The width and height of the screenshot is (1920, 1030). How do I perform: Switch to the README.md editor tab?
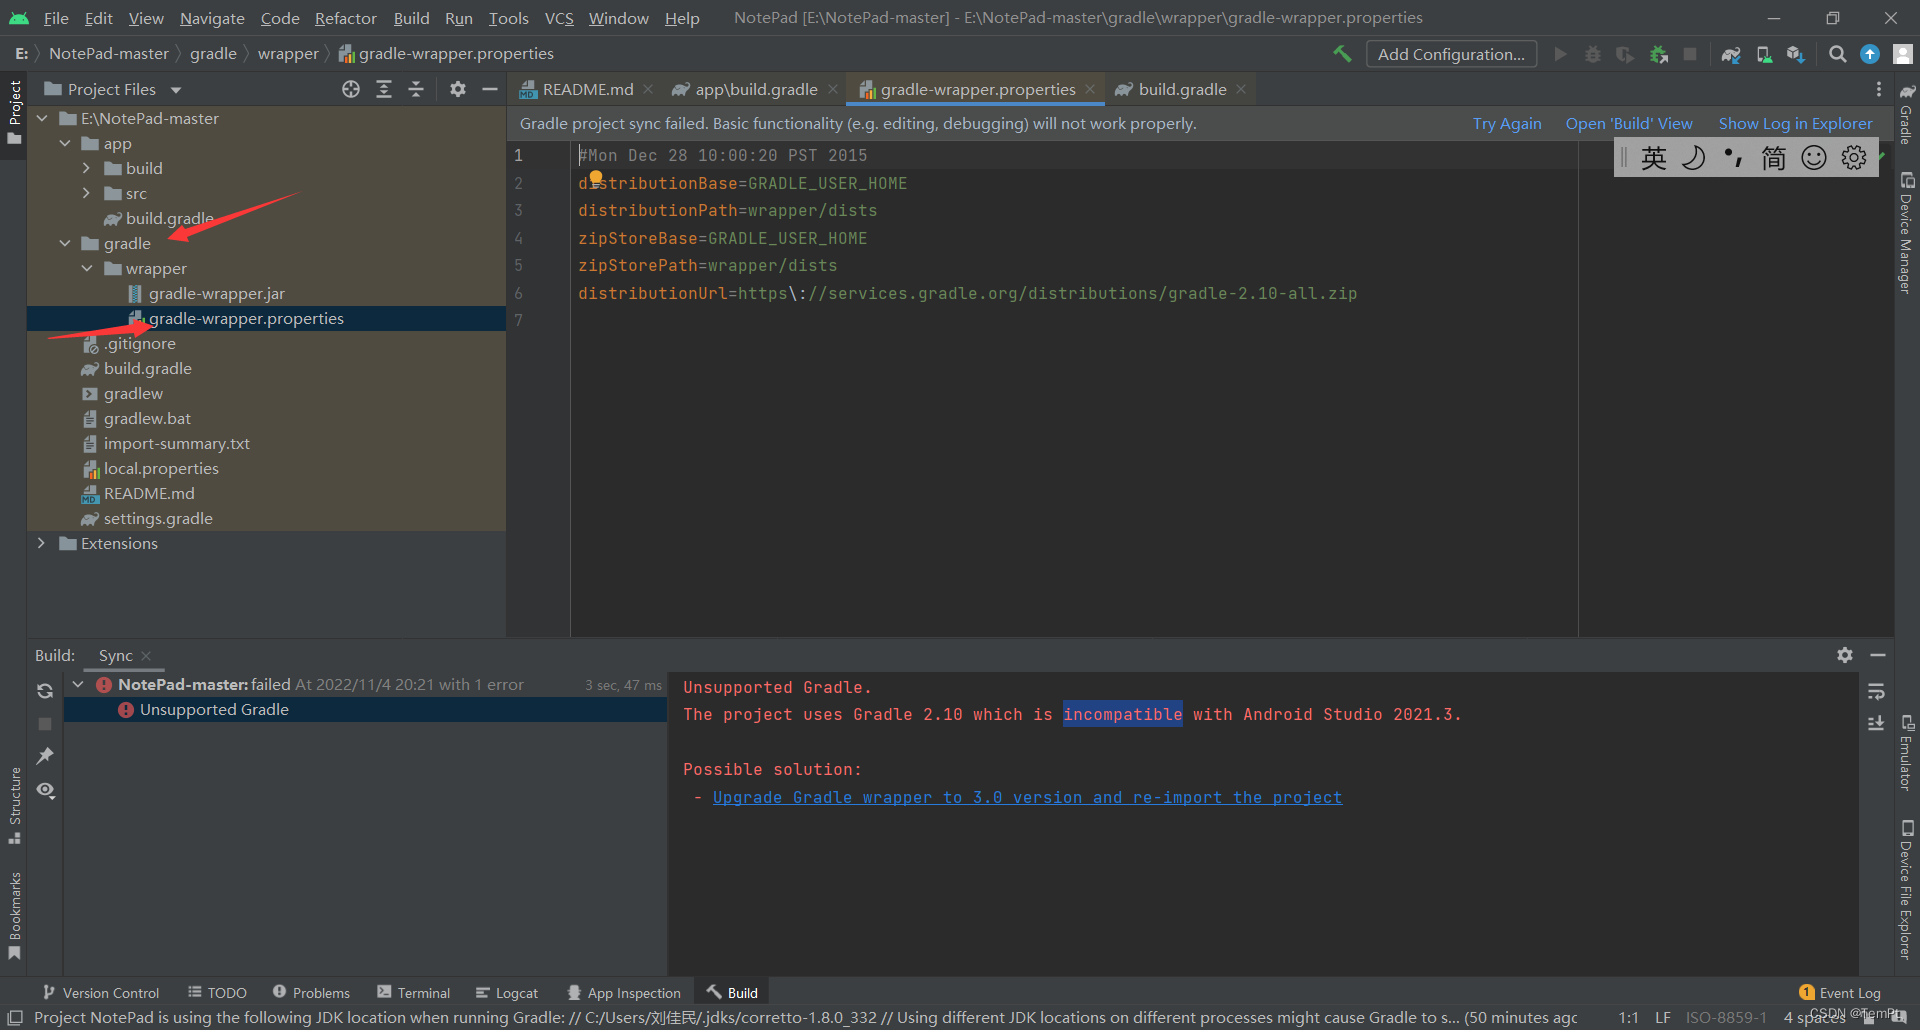pos(587,89)
